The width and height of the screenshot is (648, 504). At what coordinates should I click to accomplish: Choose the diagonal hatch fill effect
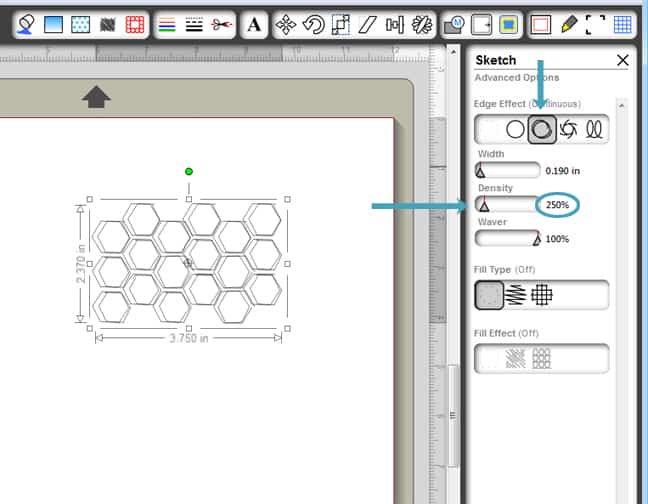(x=515, y=358)
